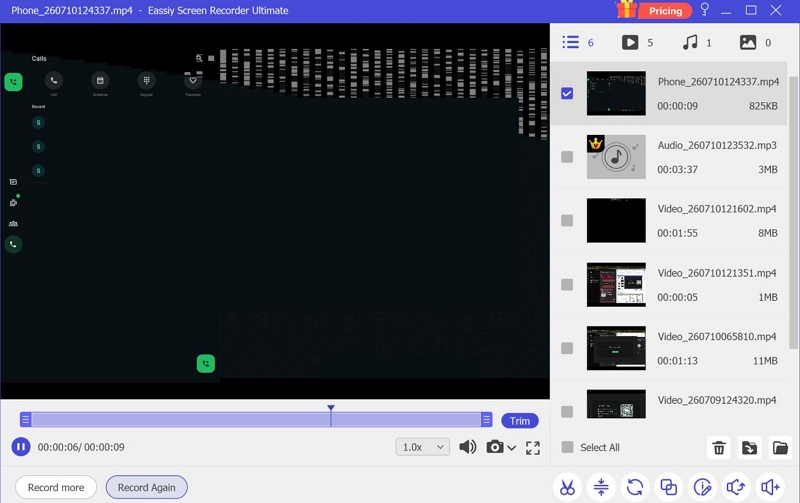Open the media metadata editor tool
This screenshot has width=800, height=503.
(703, 487)
